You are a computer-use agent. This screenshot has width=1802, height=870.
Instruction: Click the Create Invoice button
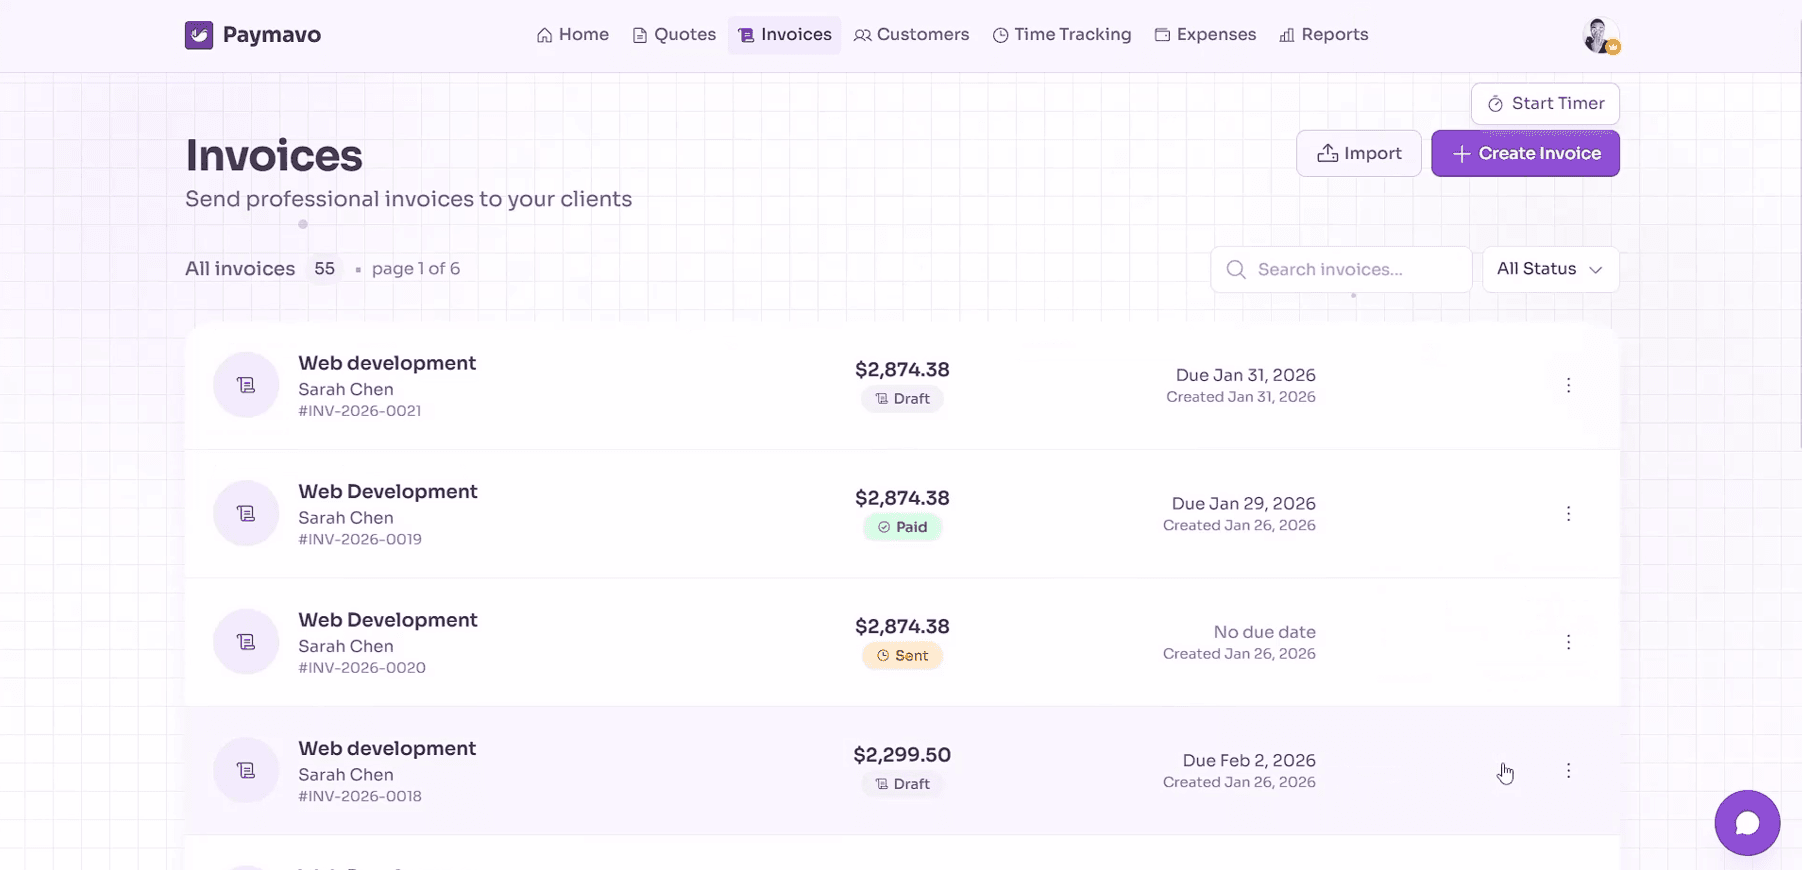click(1525, 154)
